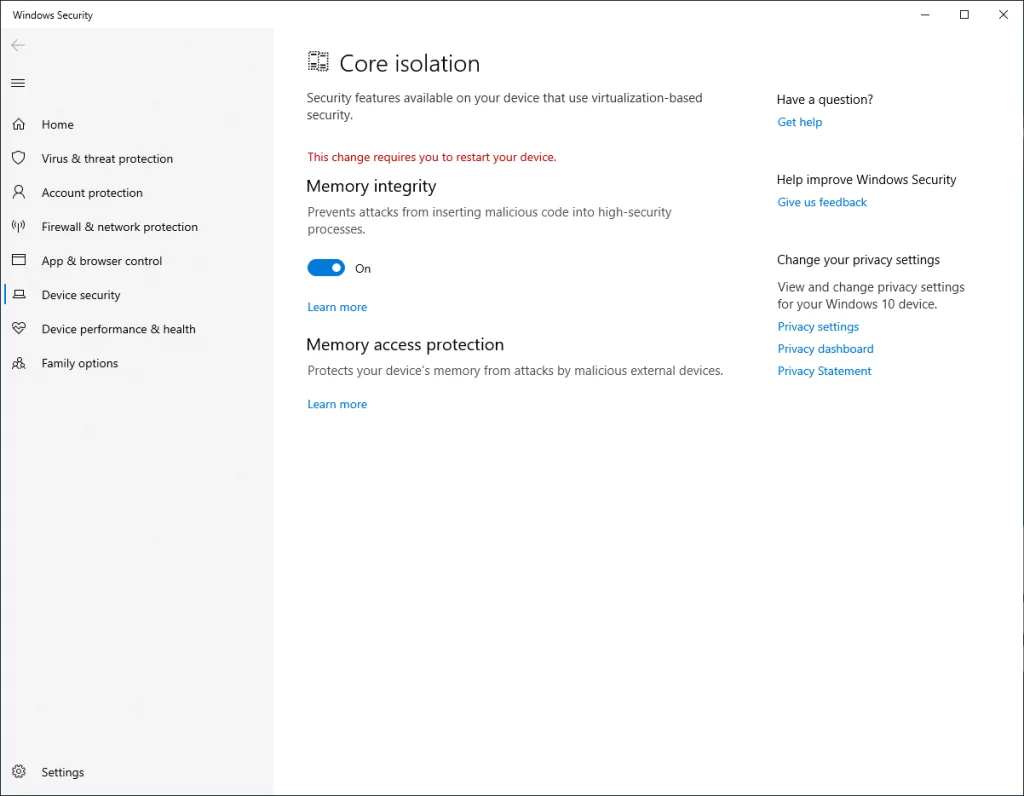Click the Change your privacy settings heading
The width and height of the screenshot is (1024, 796).
(858, 260)
